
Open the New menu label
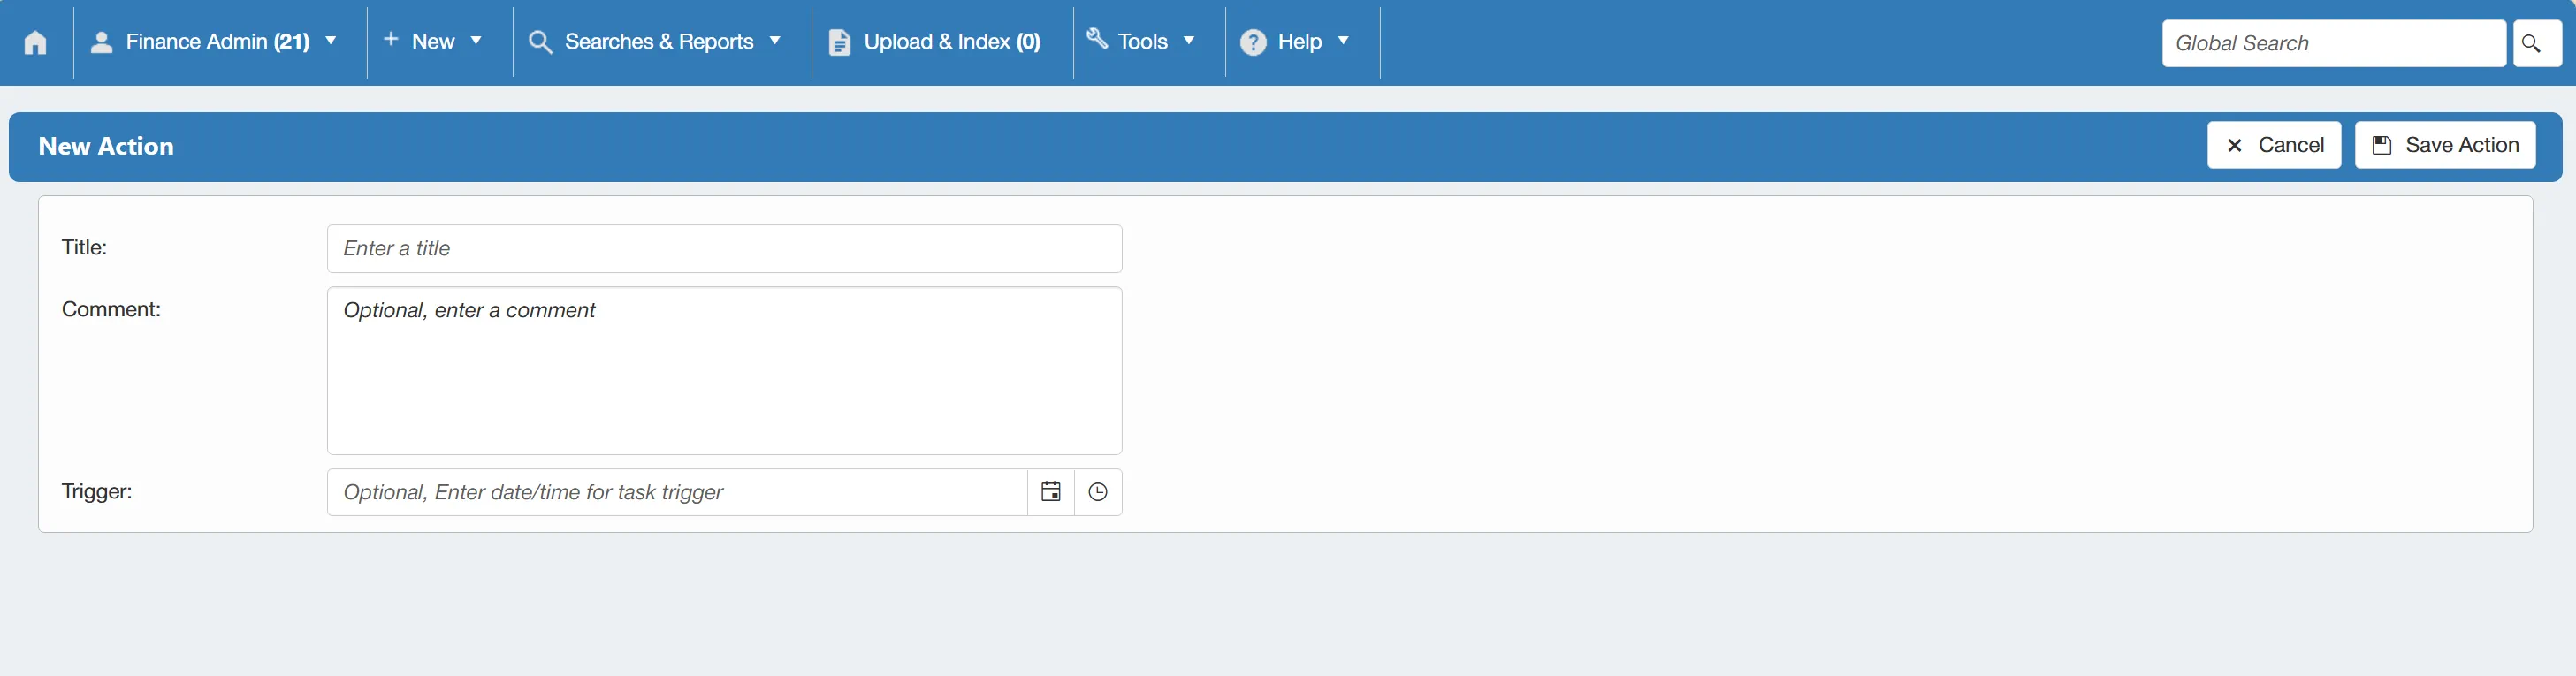(433, 42)
